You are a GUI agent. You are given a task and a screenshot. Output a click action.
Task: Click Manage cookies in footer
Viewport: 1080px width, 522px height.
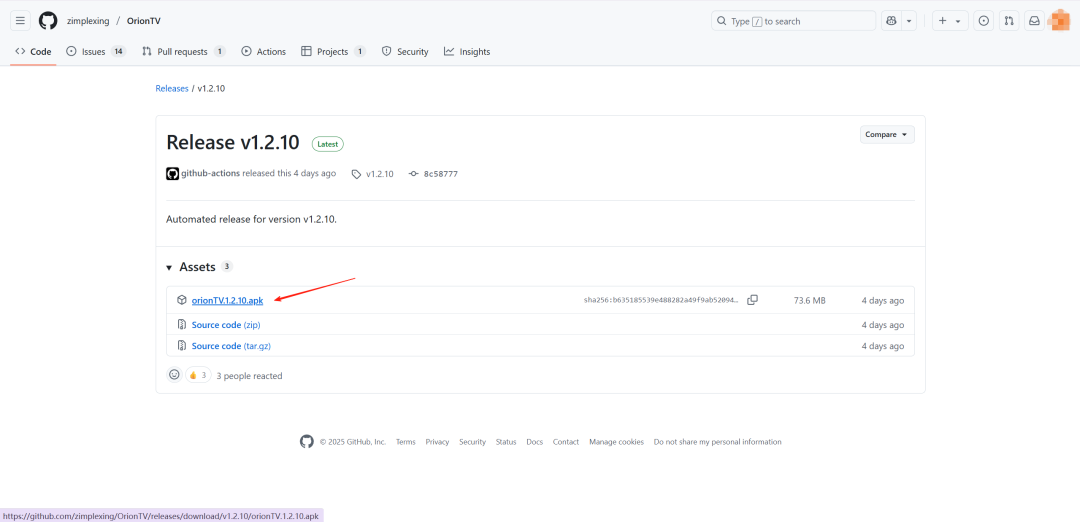(x=616, y=442)
